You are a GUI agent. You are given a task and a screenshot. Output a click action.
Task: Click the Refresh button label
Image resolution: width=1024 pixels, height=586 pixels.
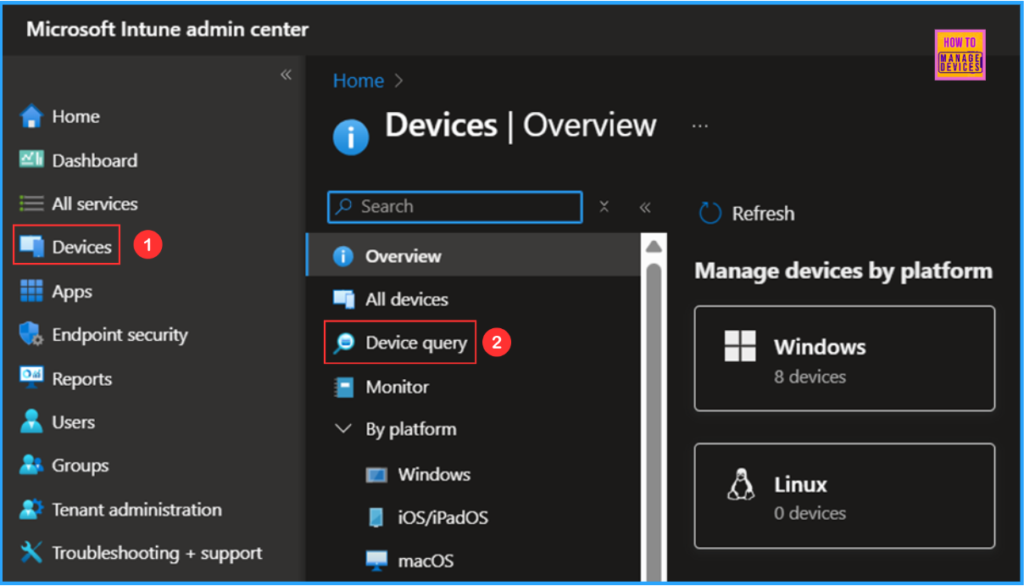click(763, 214)
